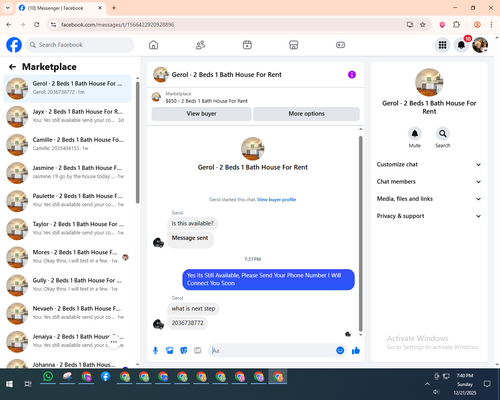Click the purple conversation info icon
This screenshot has width=500, height=400.
click(x=352, y=75)
